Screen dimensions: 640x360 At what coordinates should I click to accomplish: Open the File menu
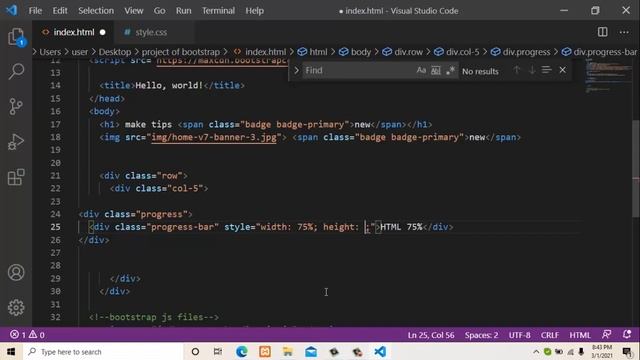tap(35, 11)
